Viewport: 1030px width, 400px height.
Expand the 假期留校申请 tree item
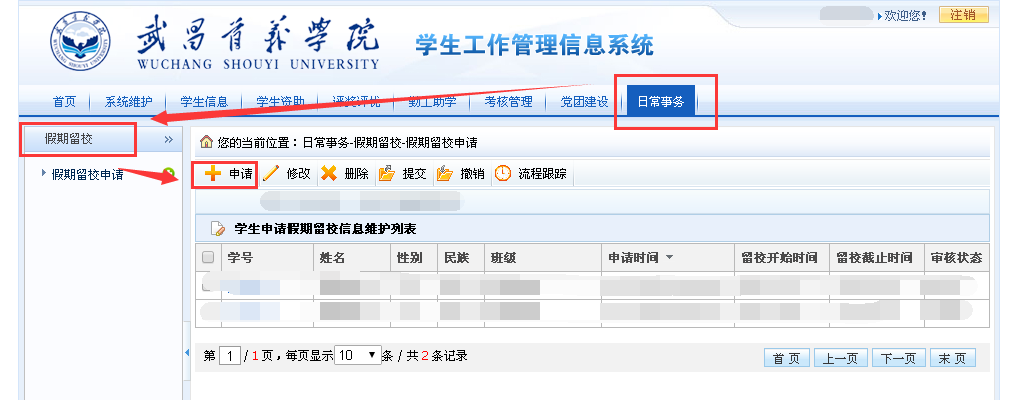click(44, 173)
